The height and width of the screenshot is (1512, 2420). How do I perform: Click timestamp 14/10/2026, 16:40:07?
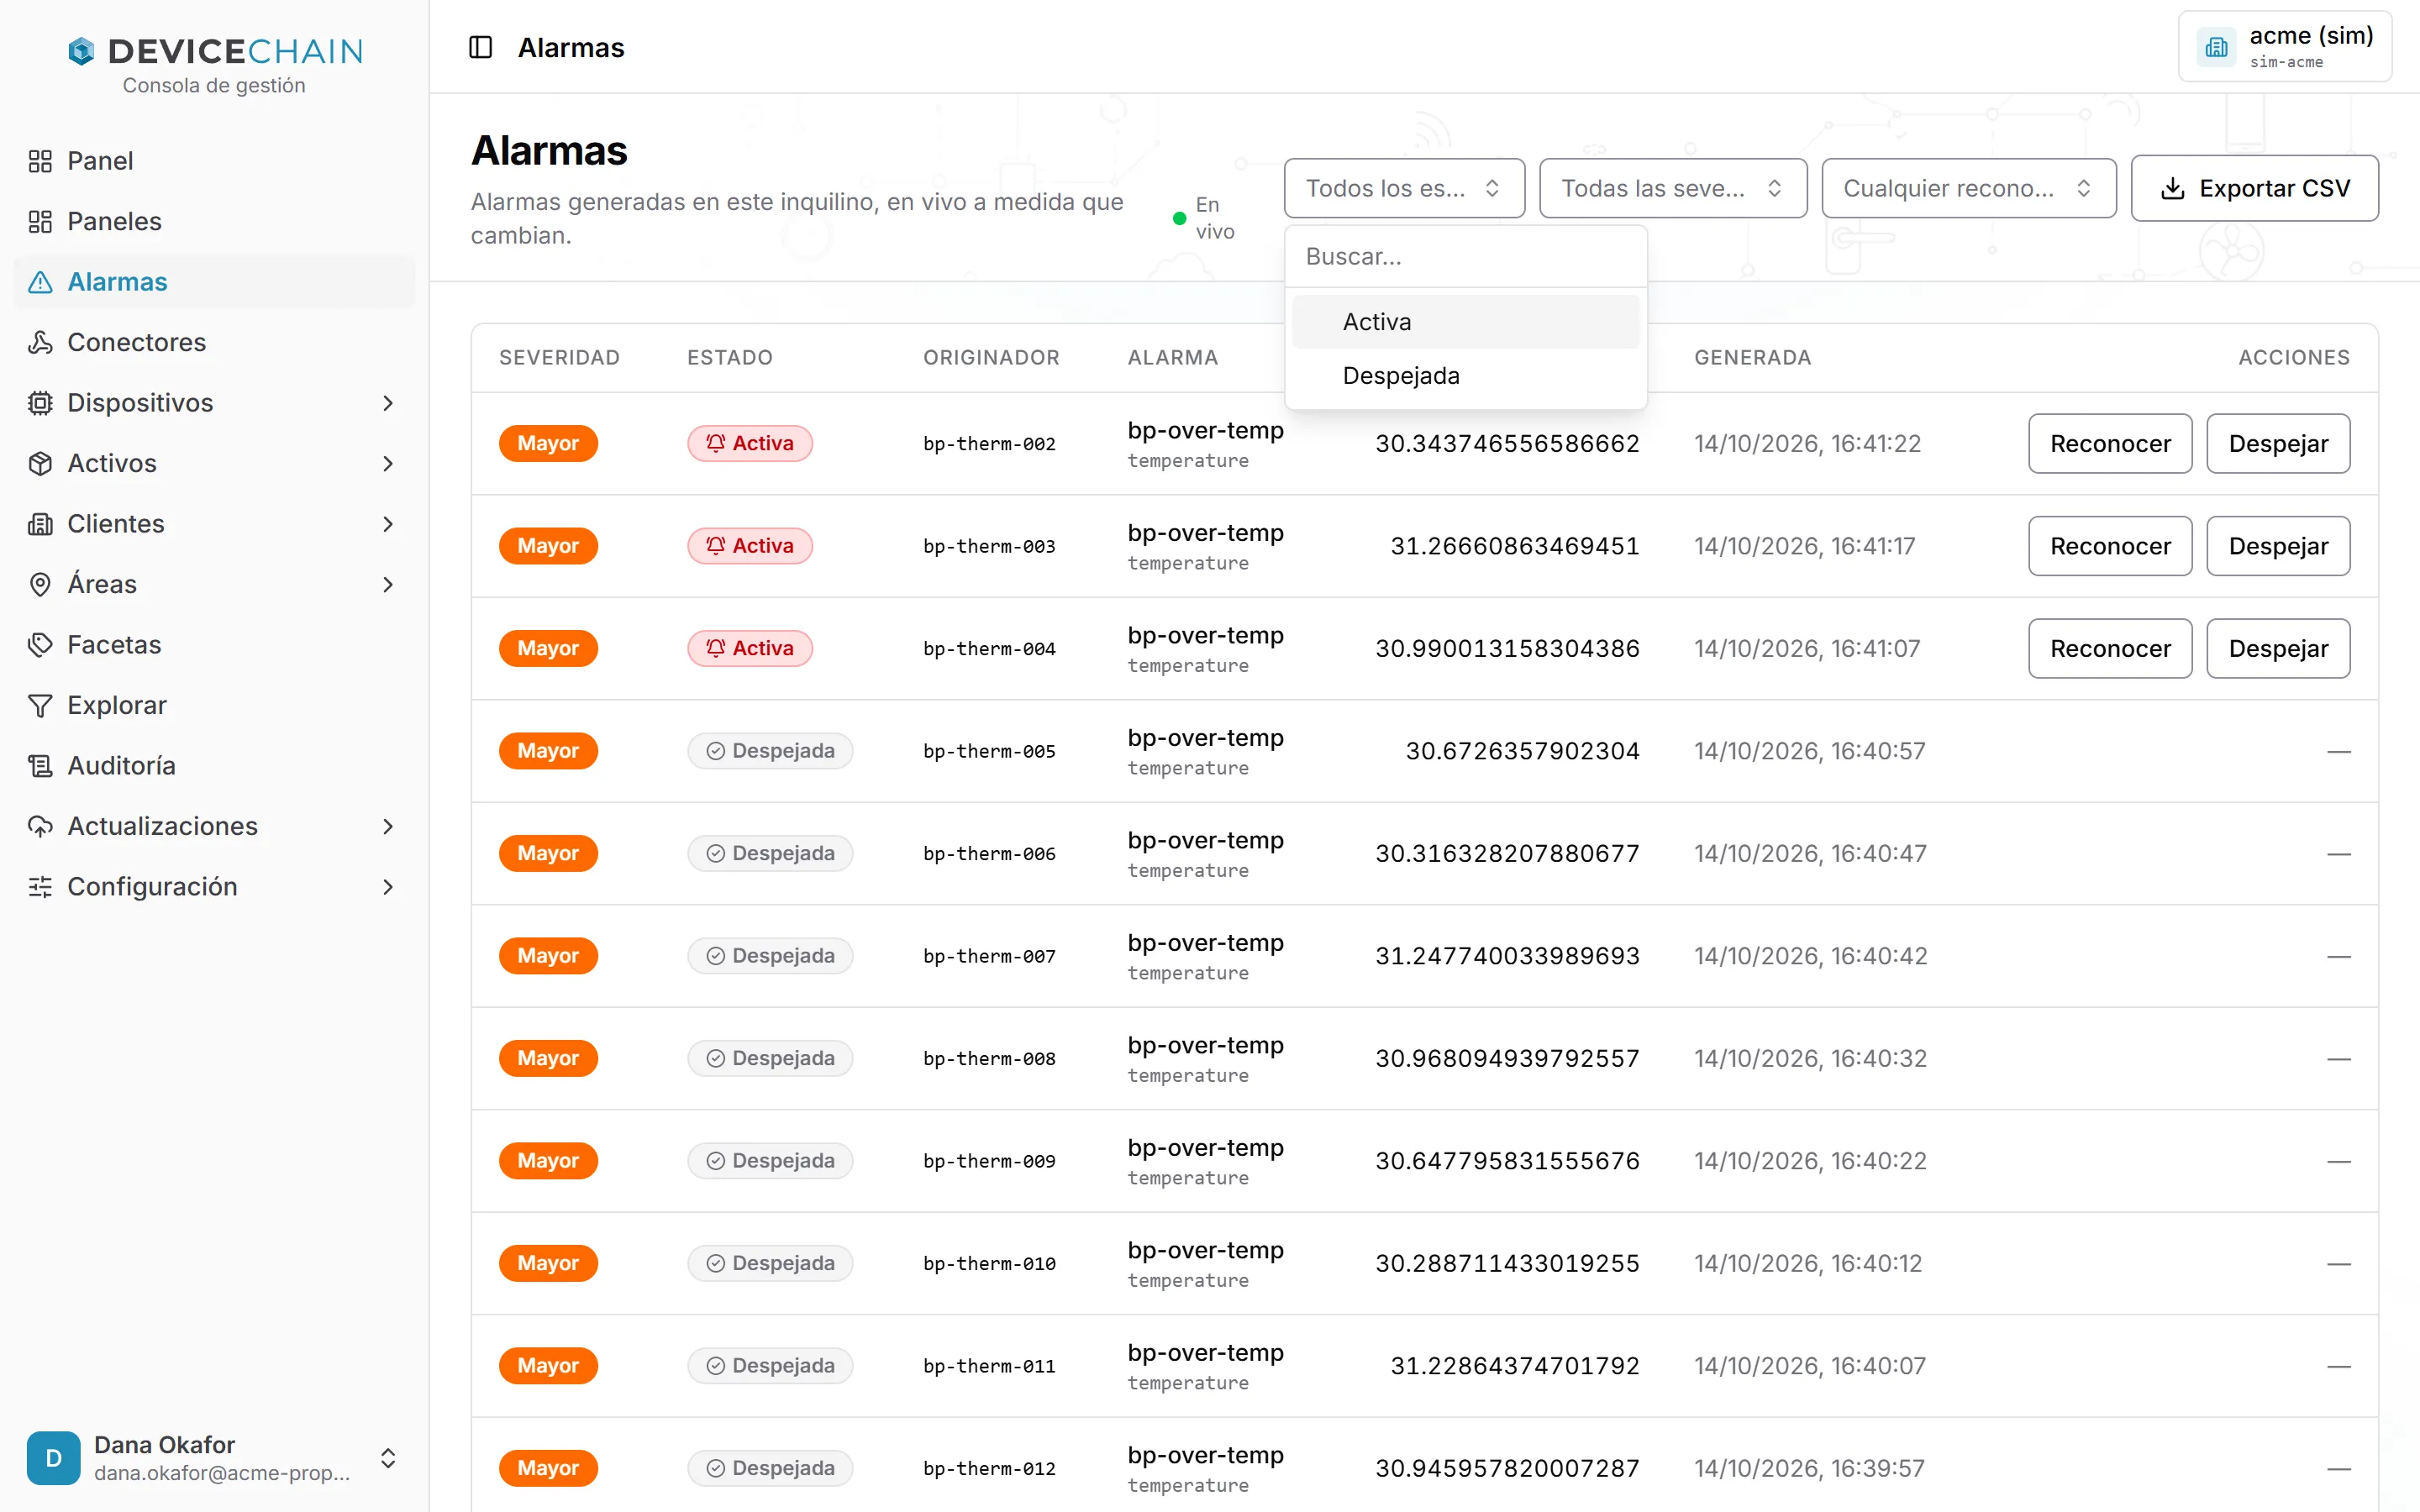coord(1809,1366)
